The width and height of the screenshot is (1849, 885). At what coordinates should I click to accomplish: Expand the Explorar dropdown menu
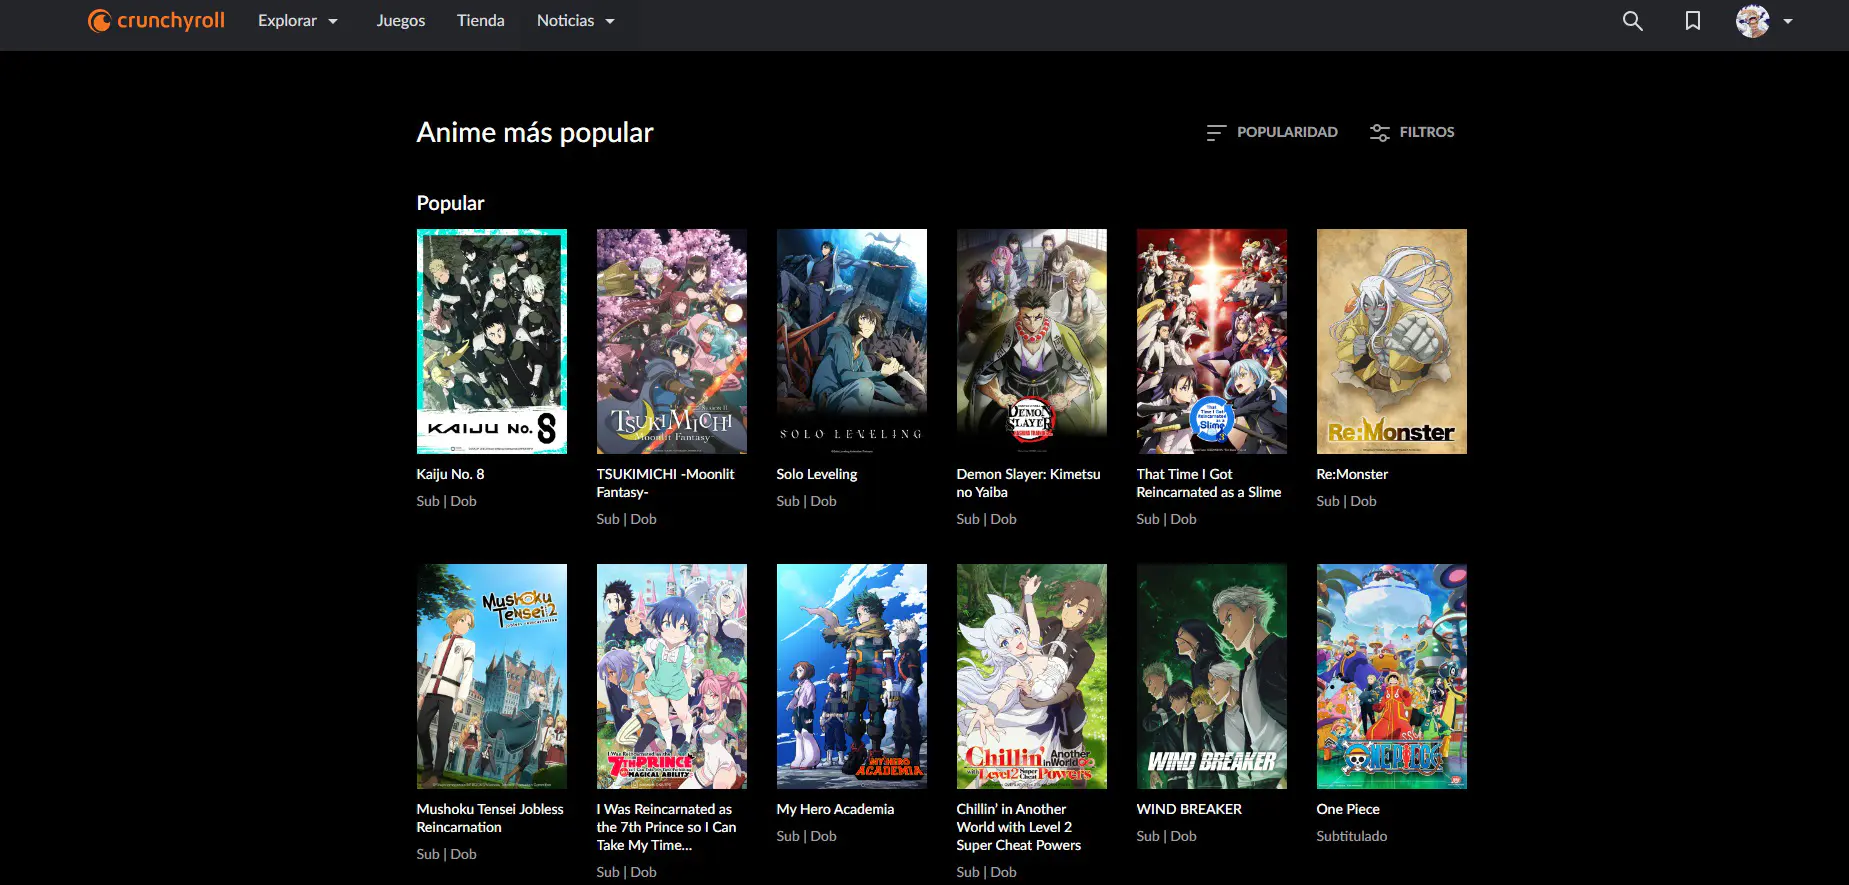298,21
